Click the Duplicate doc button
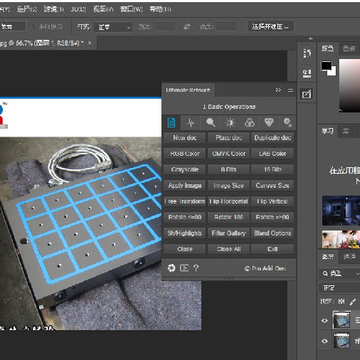 pyautogui.click(x=272, y=138)
